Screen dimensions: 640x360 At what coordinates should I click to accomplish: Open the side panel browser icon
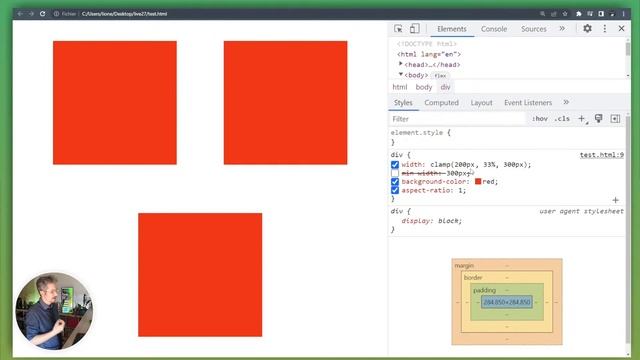click(601, 13)
